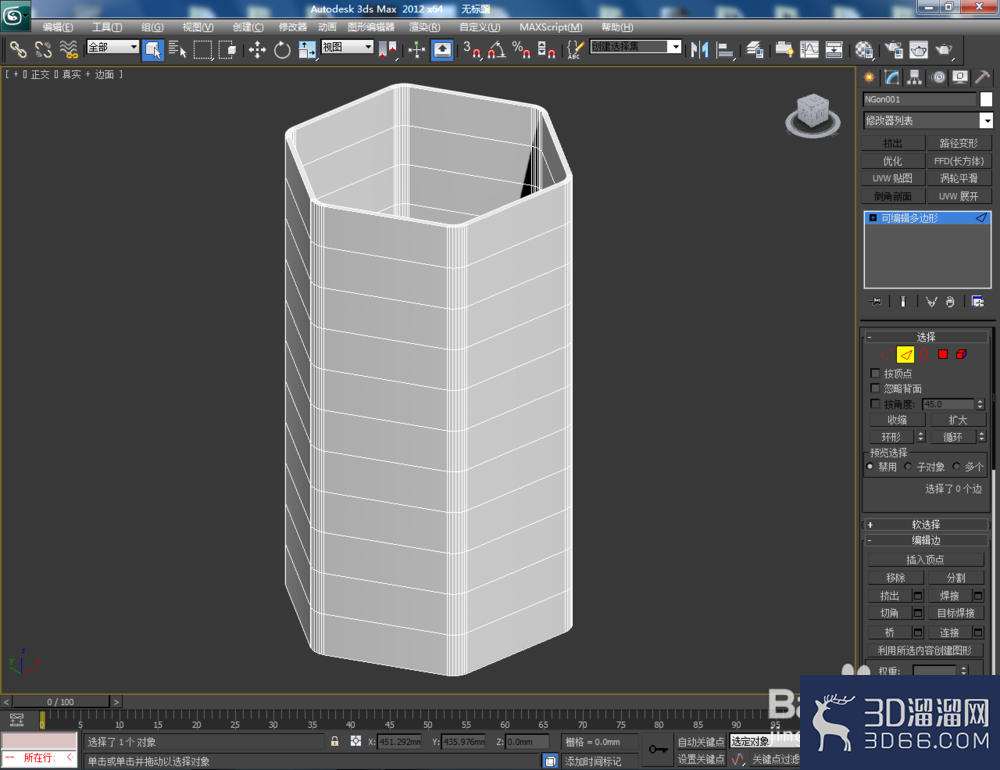
Task: Select the 多个 preview radio button
Action: (x=956, y=467)
